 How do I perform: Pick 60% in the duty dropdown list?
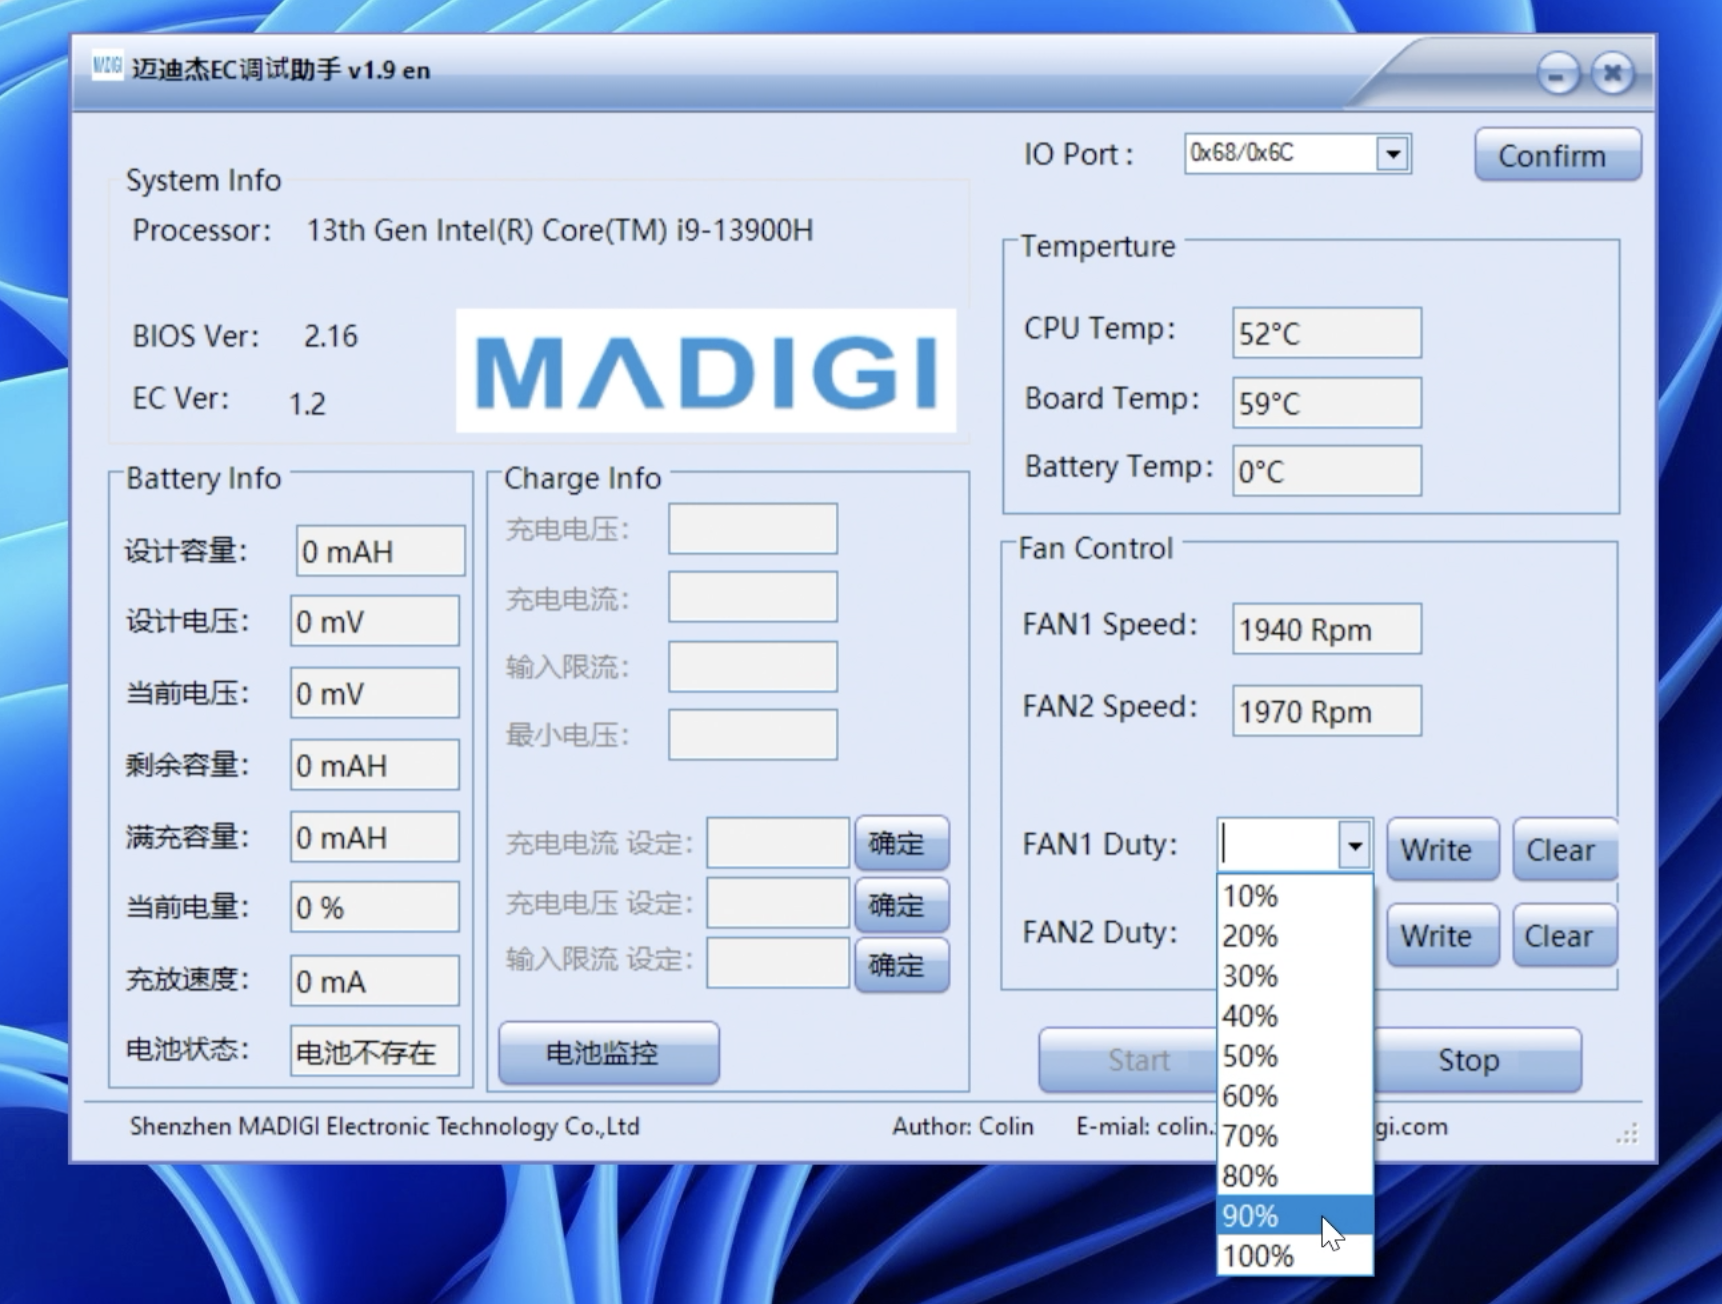coord(1294,1096)
